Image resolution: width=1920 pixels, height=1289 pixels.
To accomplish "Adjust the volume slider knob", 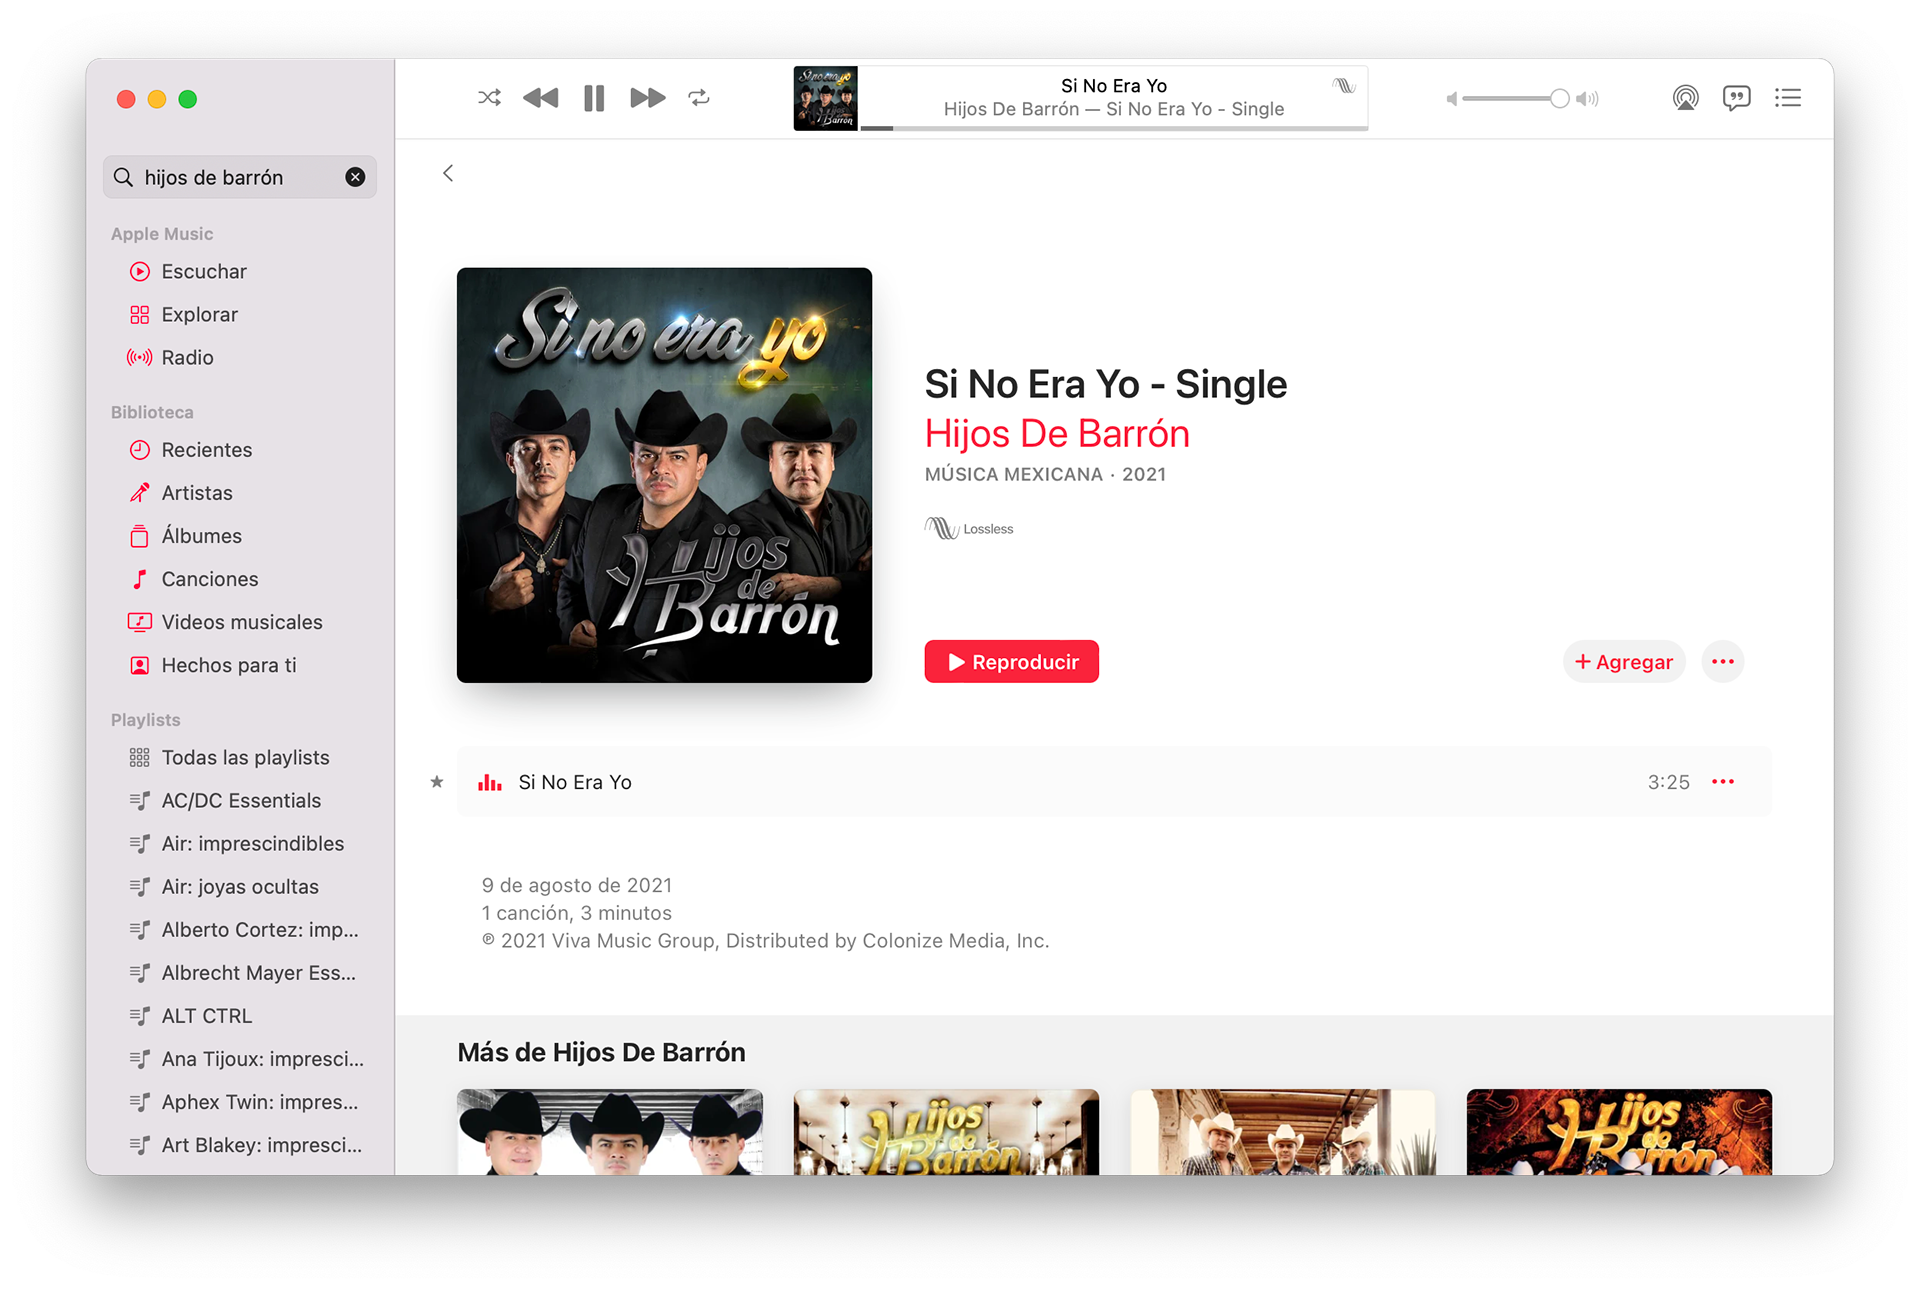I will pyautogui.click(x=1559, y=98).
